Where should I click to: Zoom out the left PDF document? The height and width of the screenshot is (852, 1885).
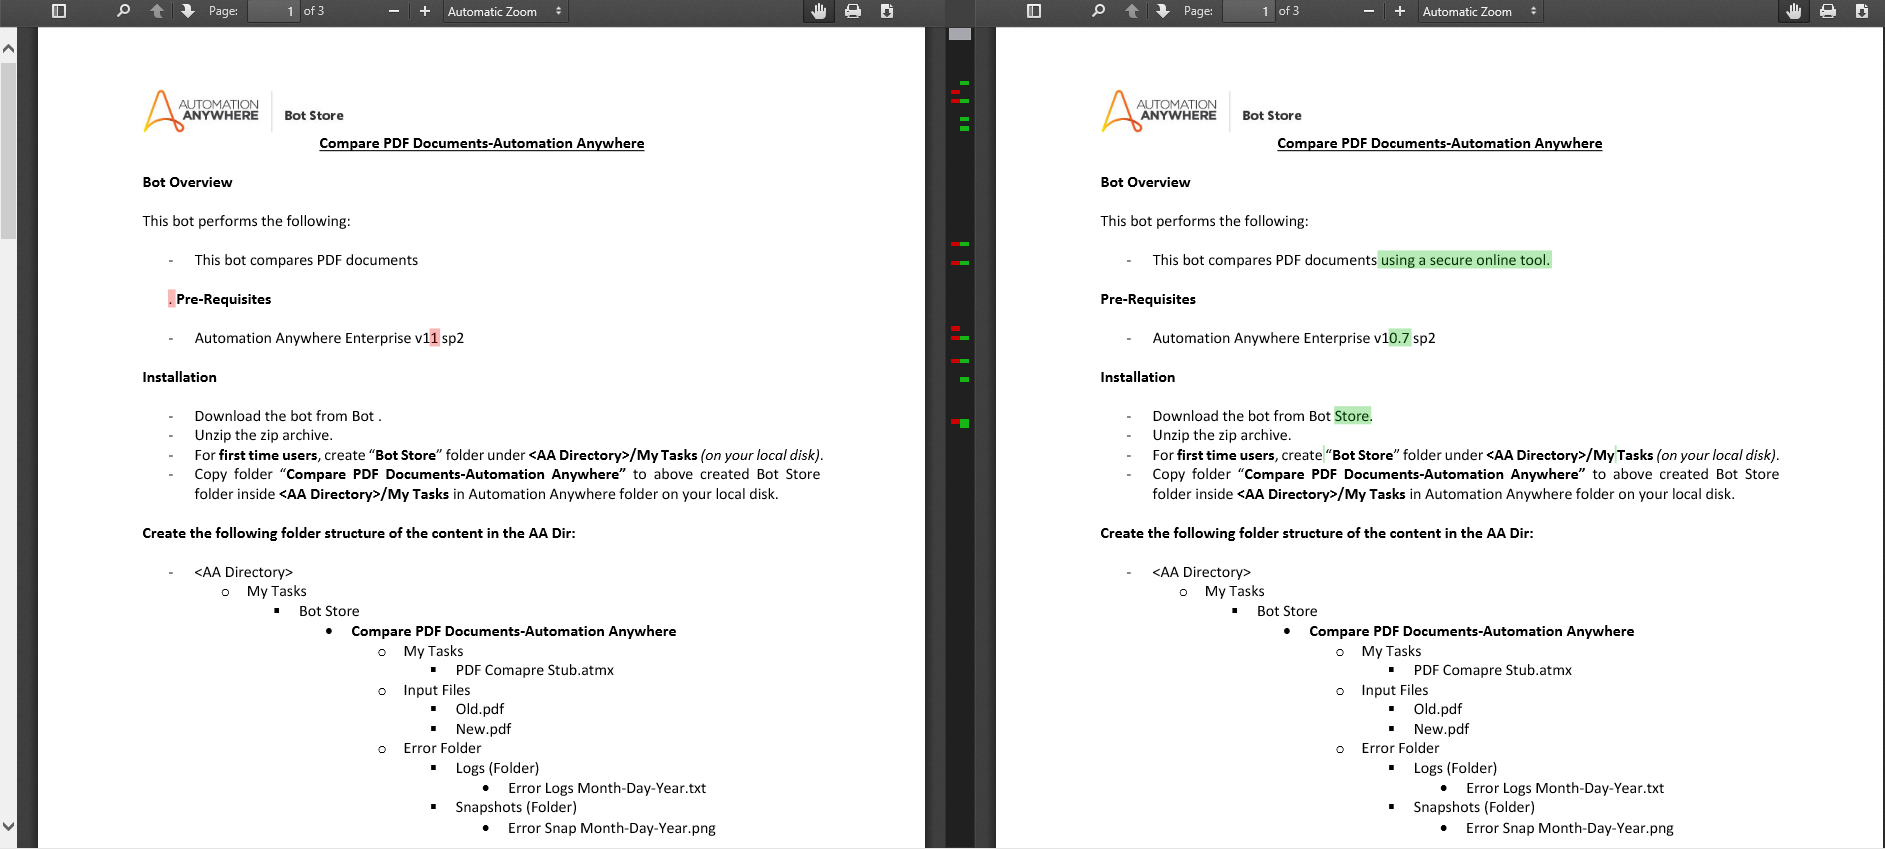tap(394, 11)
